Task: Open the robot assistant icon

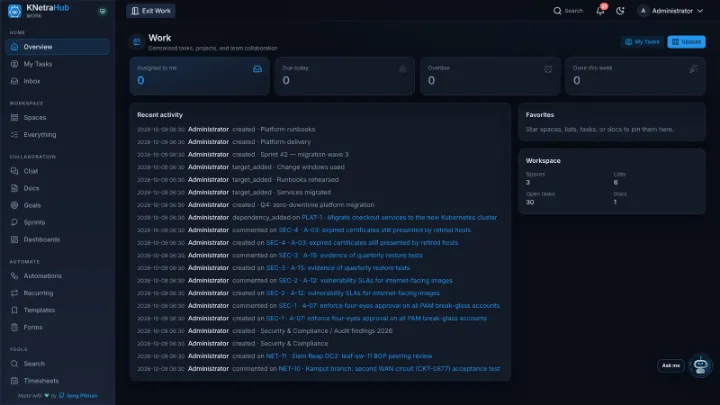Action: (700, 366)
